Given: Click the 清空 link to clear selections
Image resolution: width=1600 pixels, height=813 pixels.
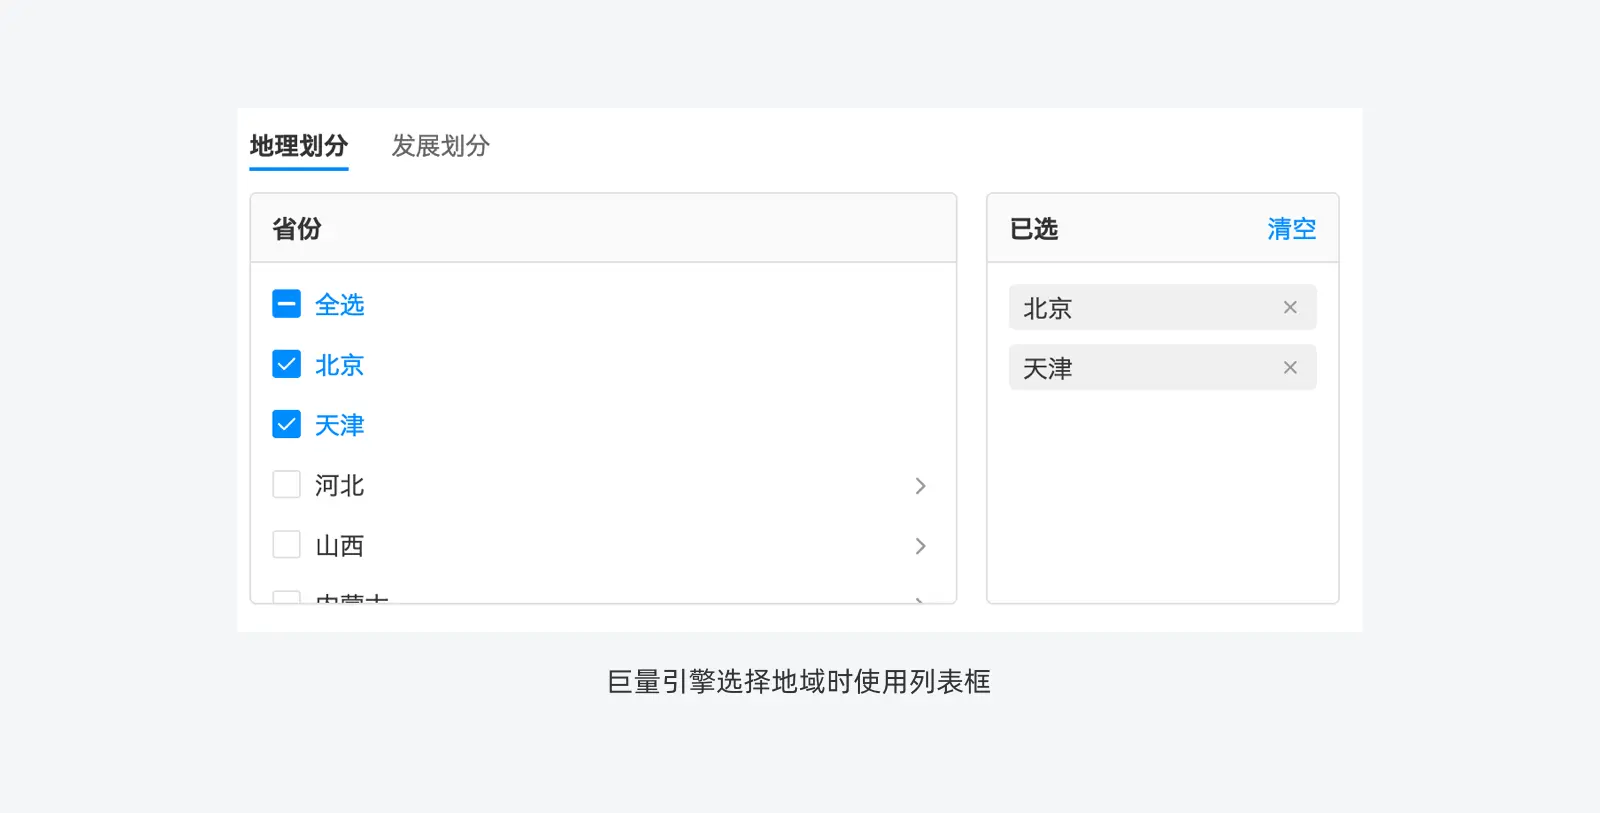Looking at the screenshot, I should (x=1291, y=229).
